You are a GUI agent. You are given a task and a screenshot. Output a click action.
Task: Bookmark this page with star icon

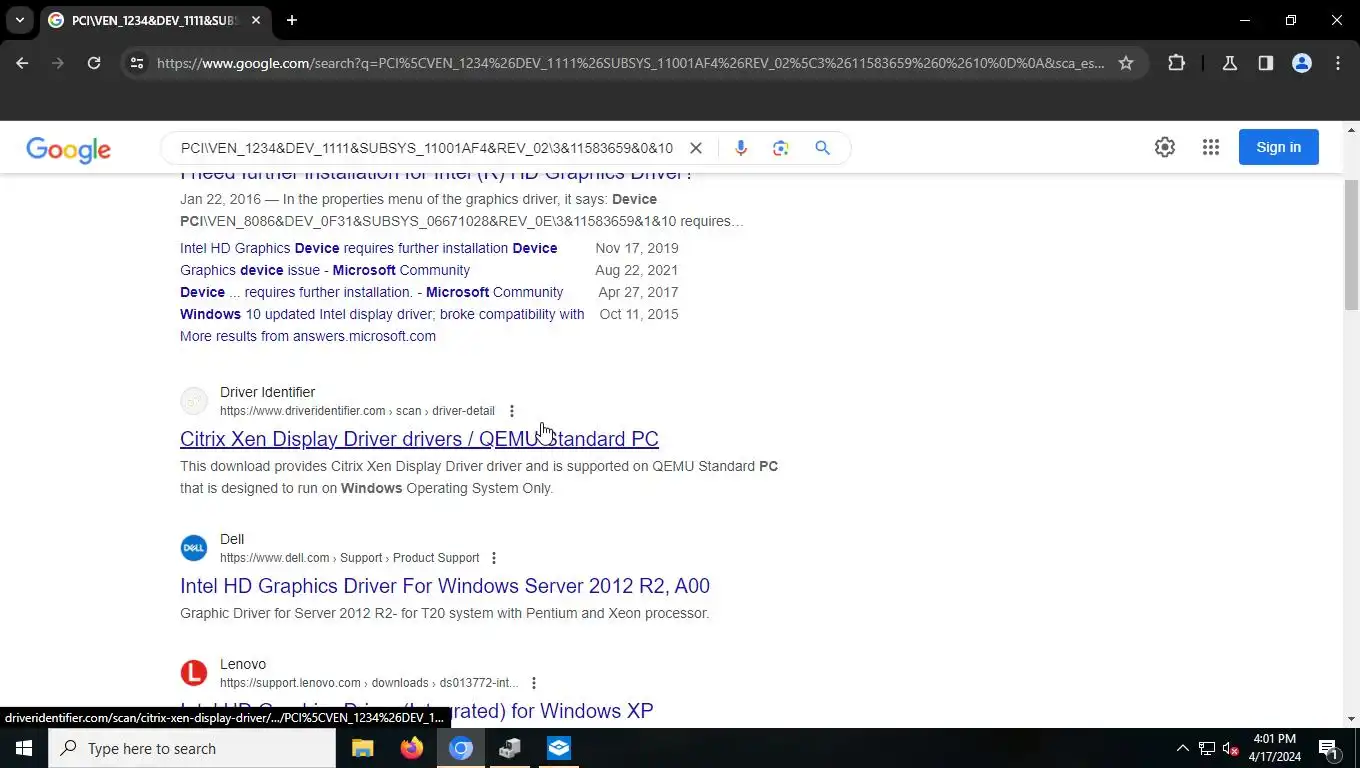(1126, 63)
